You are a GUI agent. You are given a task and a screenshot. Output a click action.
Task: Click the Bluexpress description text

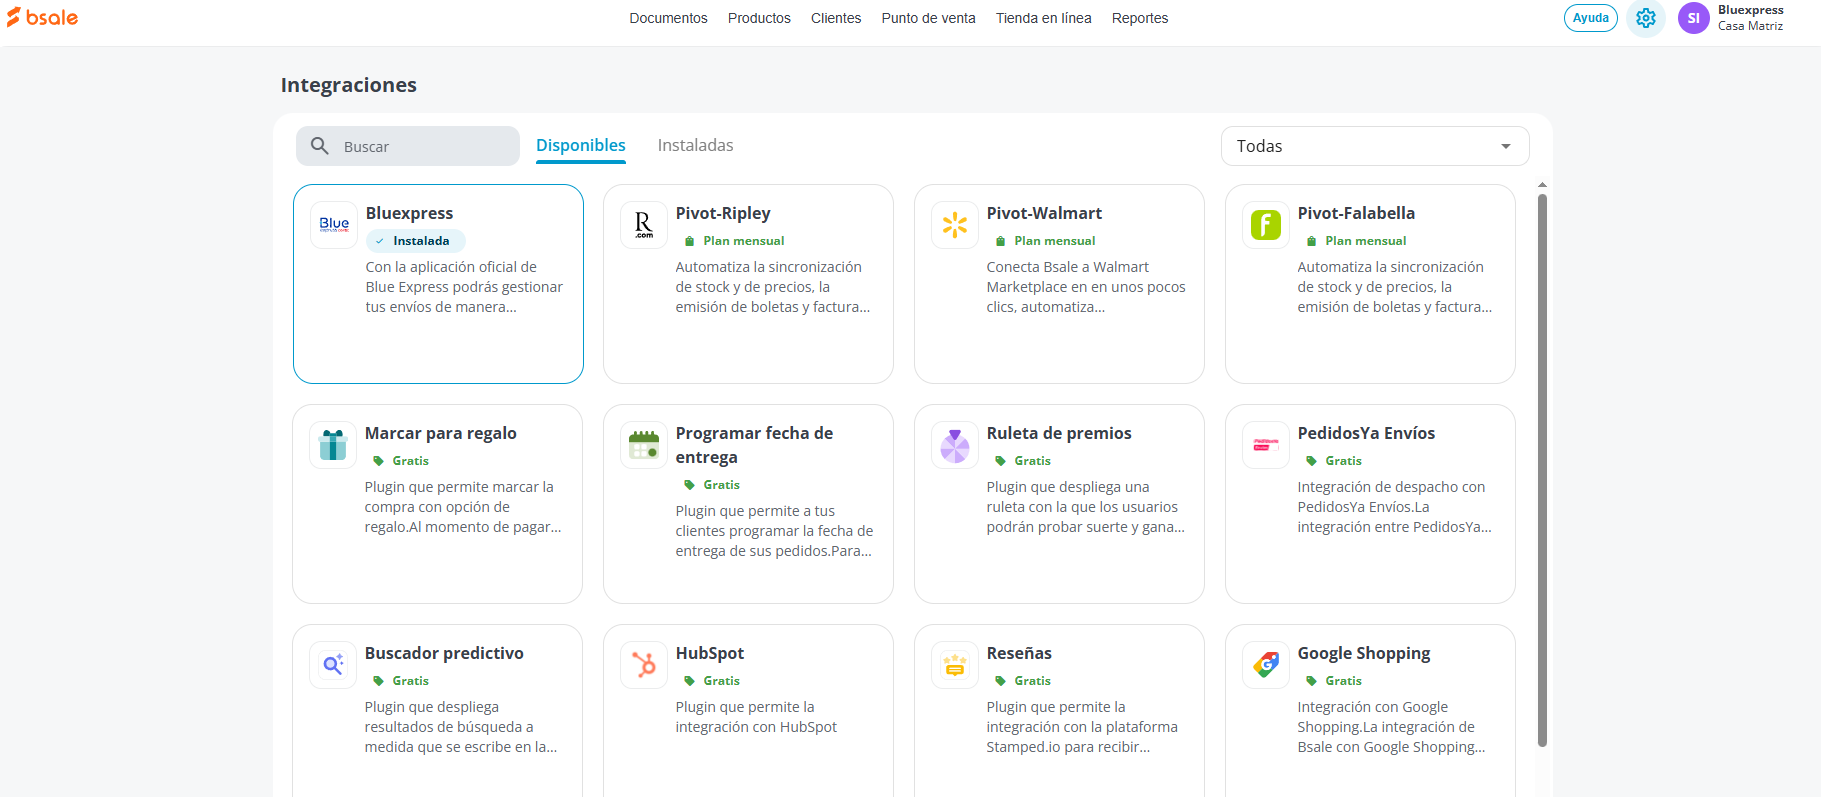coord(464,287)
